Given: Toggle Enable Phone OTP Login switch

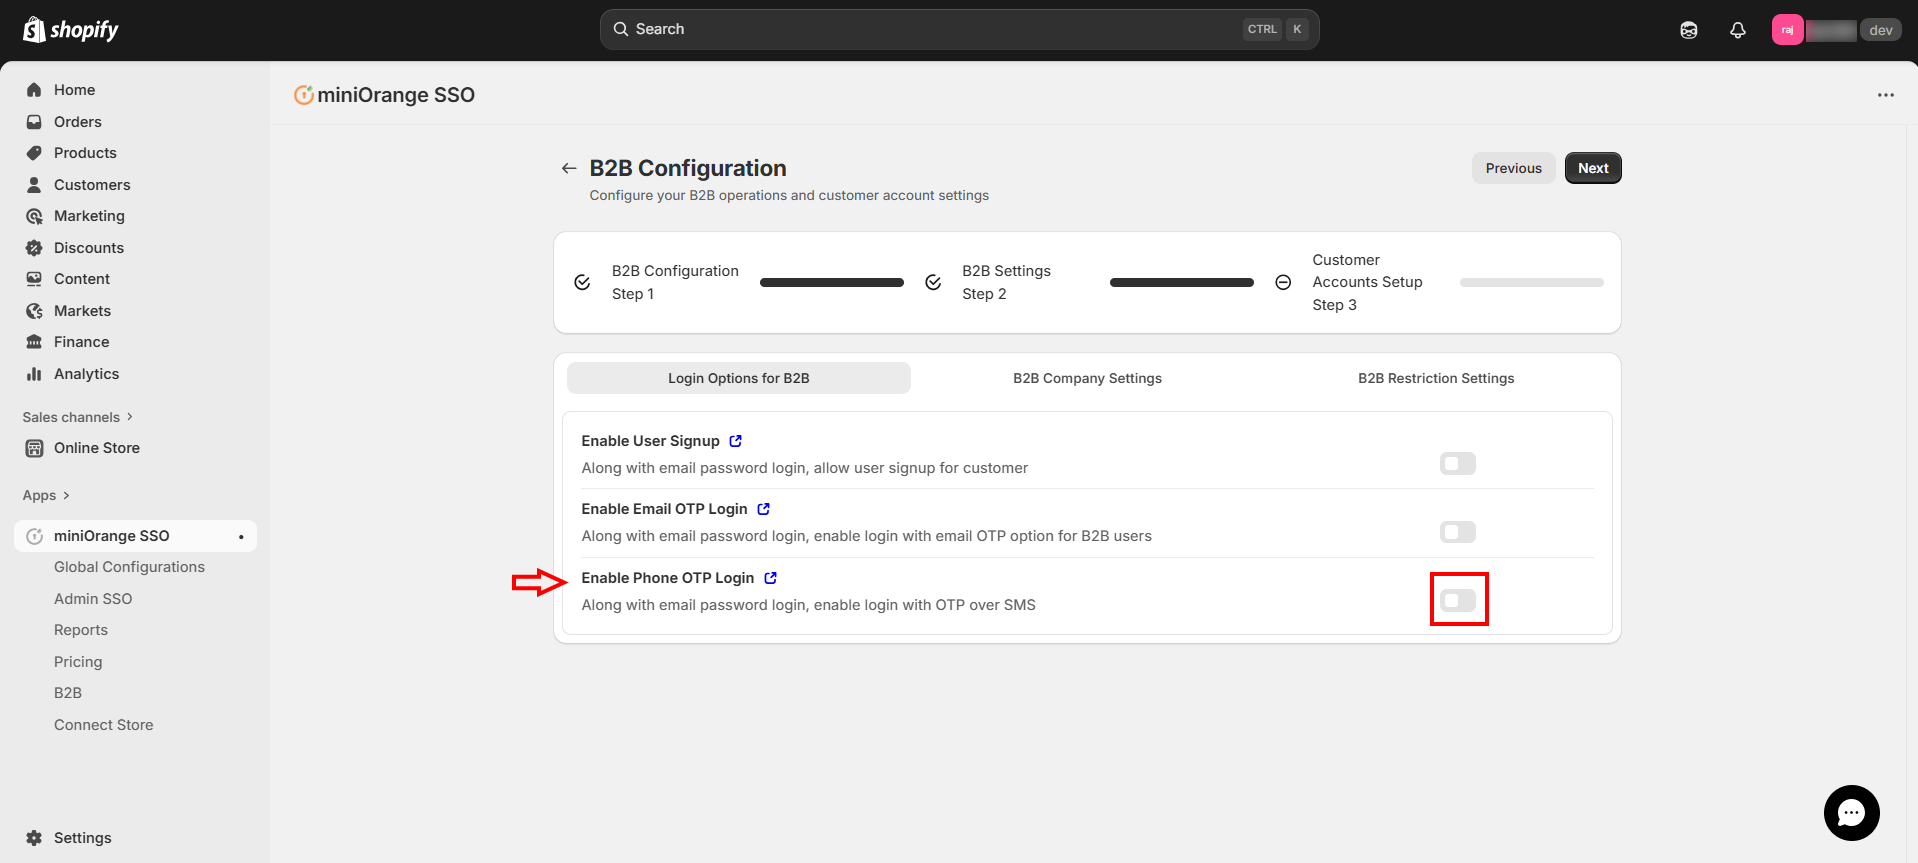Looking at the screenshot, I should 1458,601.
